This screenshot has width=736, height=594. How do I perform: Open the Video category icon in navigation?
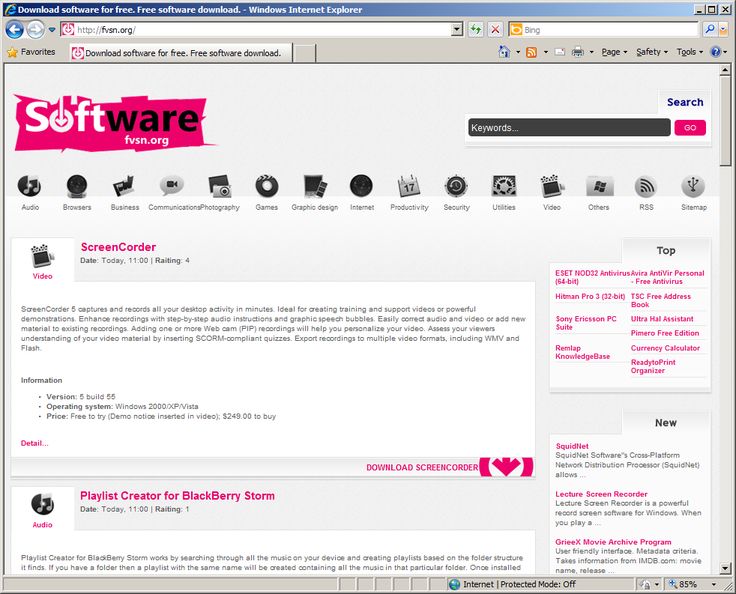552,186
